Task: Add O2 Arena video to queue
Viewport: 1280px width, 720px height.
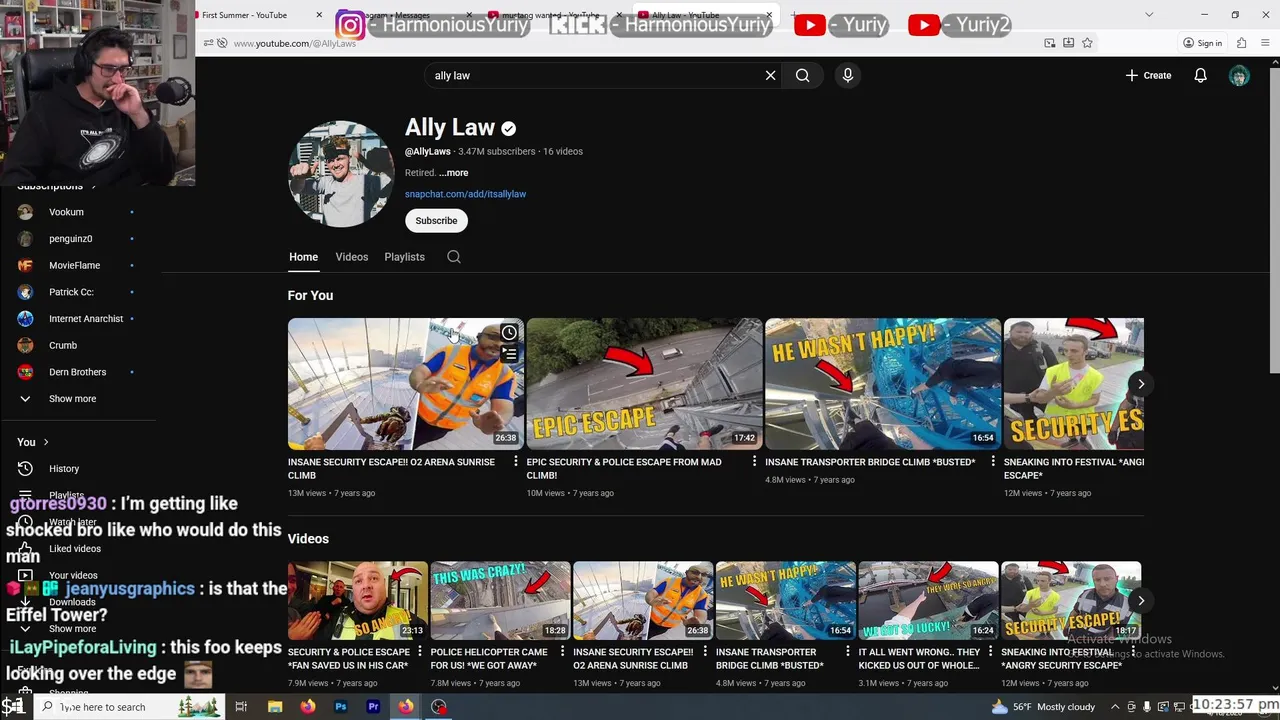Action: coord(509,354)
